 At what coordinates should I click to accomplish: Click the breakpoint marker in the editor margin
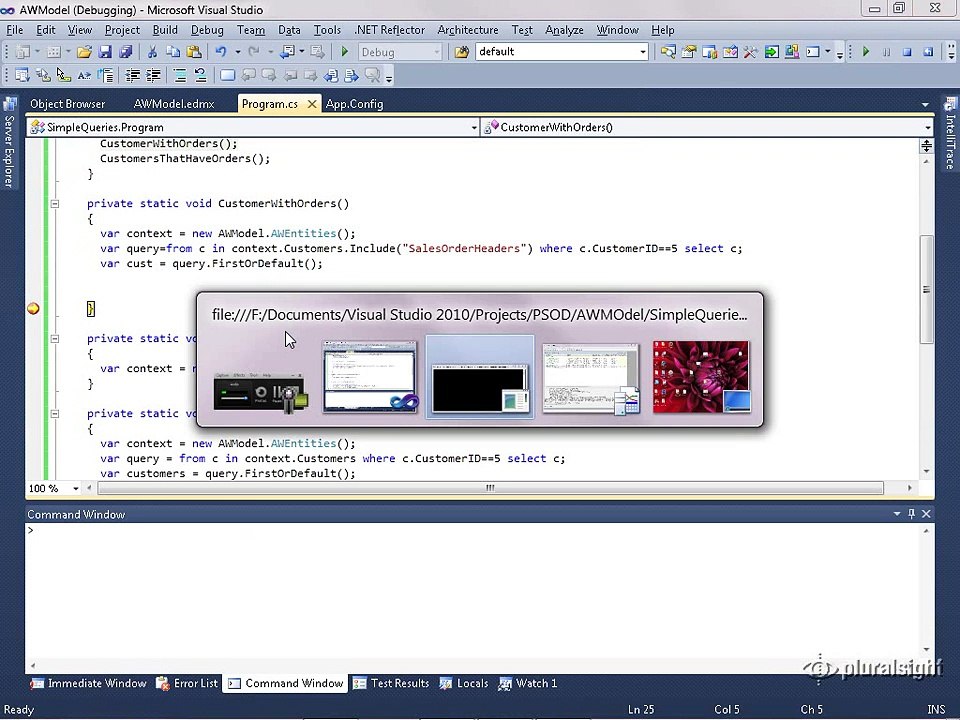33,309
